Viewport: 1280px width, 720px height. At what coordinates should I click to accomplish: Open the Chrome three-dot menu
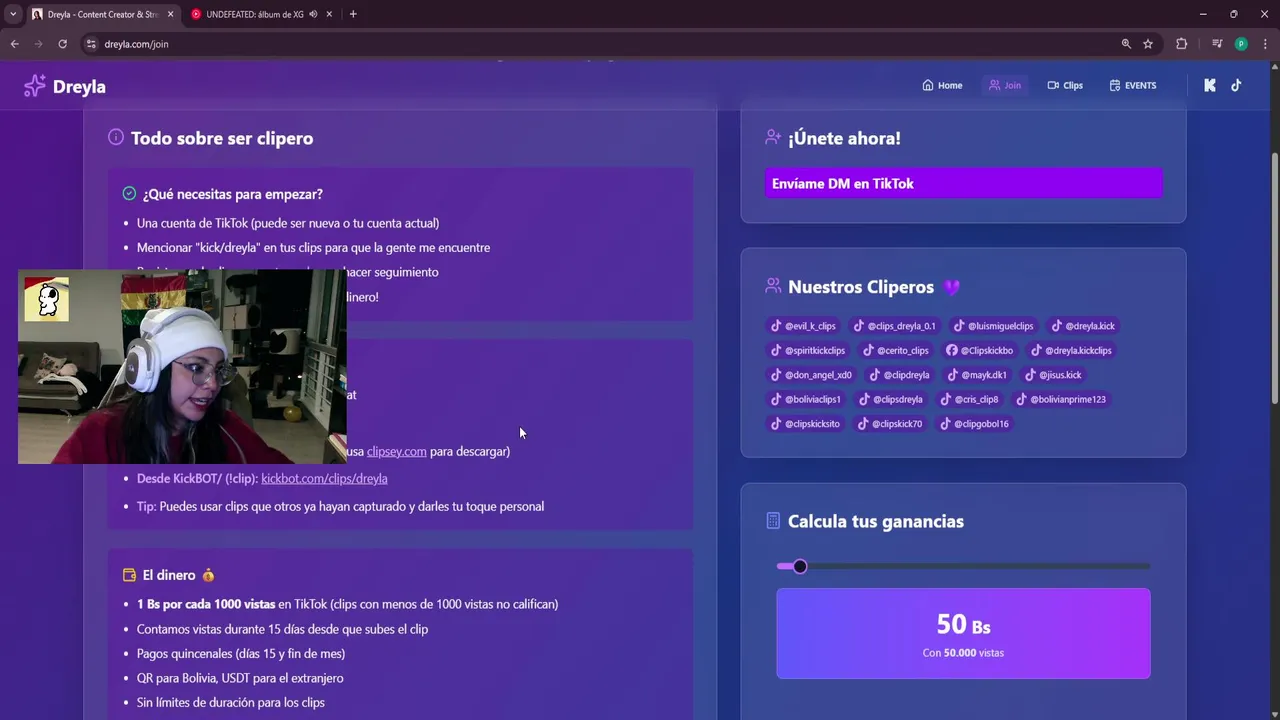point(1265,44)
